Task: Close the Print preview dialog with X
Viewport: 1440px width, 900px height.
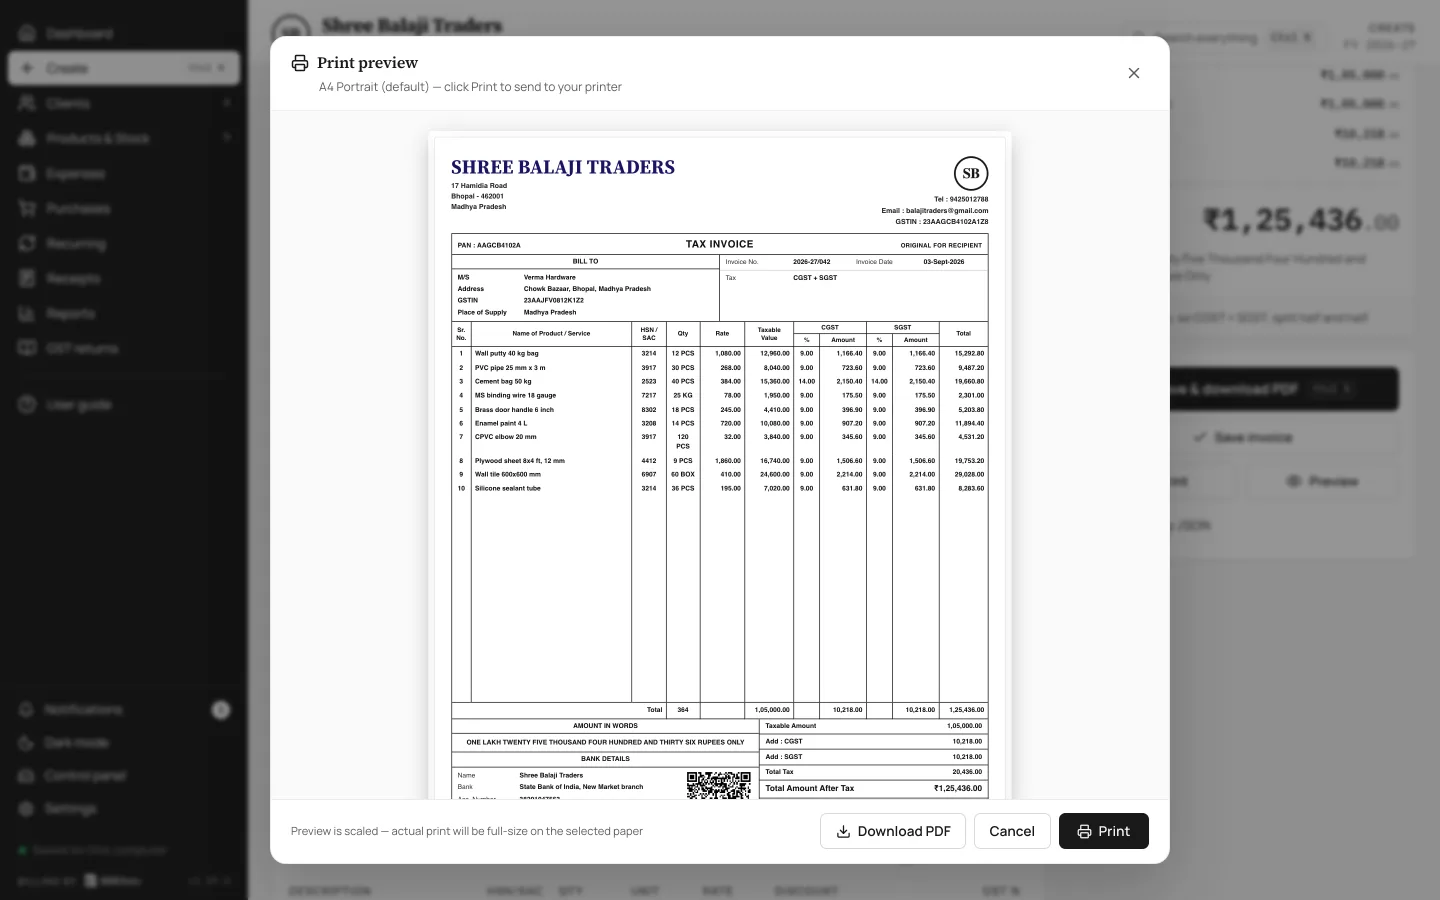Action: click(1133, 73)
